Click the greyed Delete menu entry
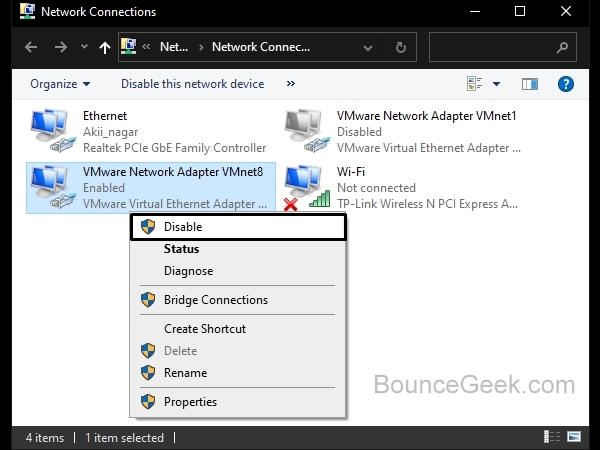This screenshot has width=600, height=450. (x=238, y=351)
